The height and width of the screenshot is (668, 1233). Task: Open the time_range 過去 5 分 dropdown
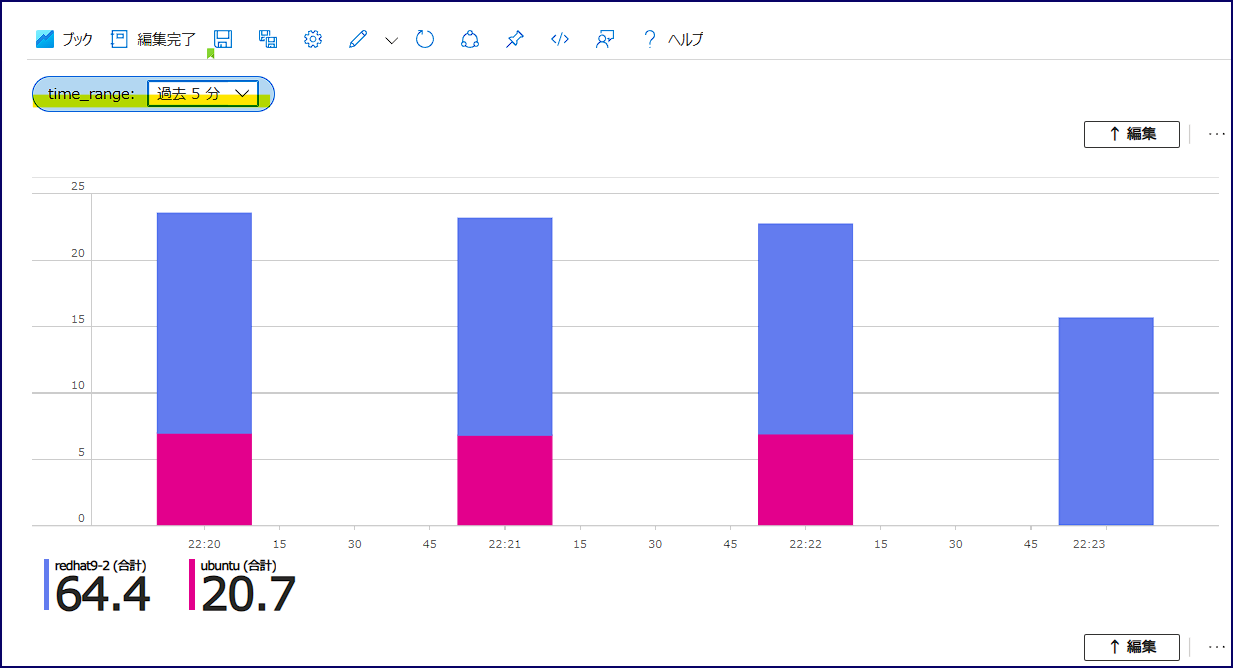[203, 94]
